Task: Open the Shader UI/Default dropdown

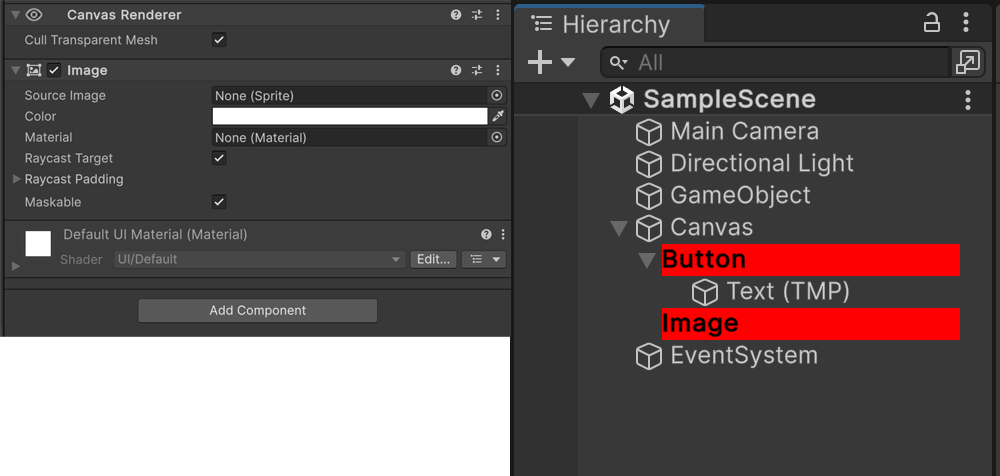Action: click(260, 259)
